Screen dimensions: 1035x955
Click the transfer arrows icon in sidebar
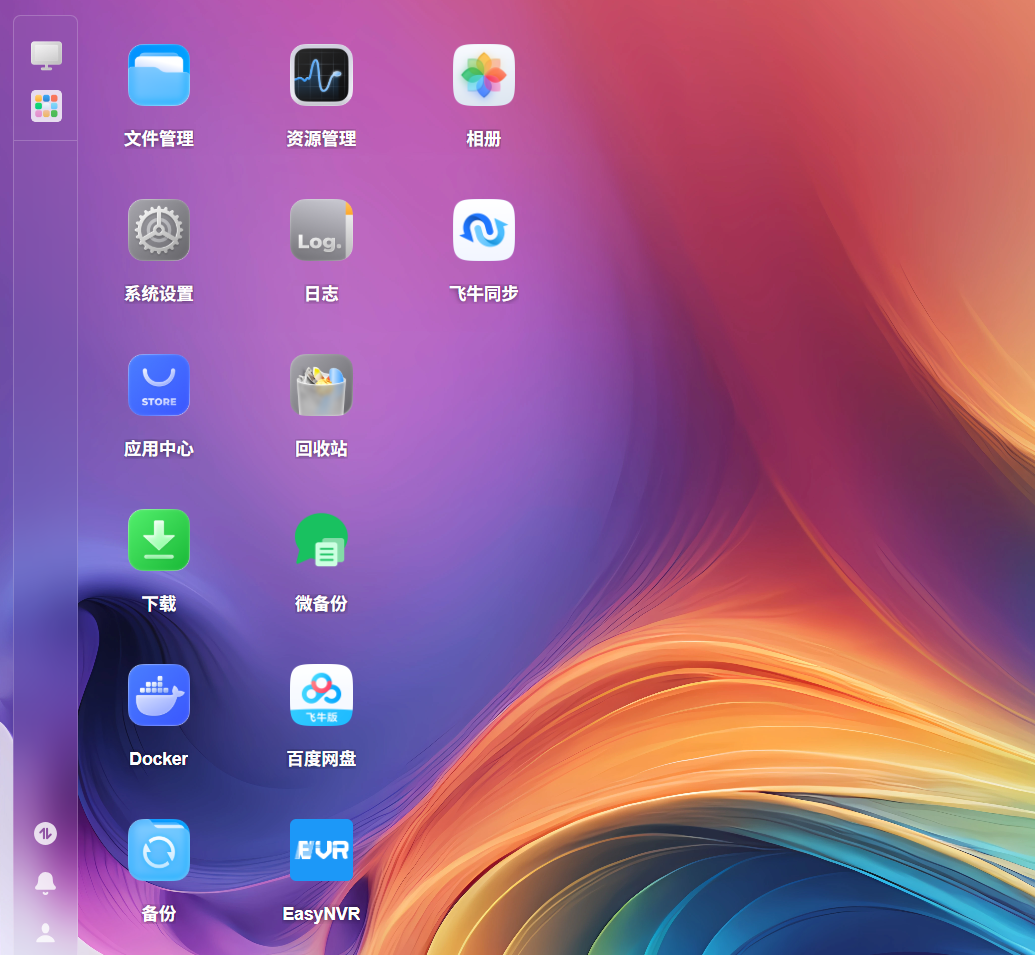46,834
